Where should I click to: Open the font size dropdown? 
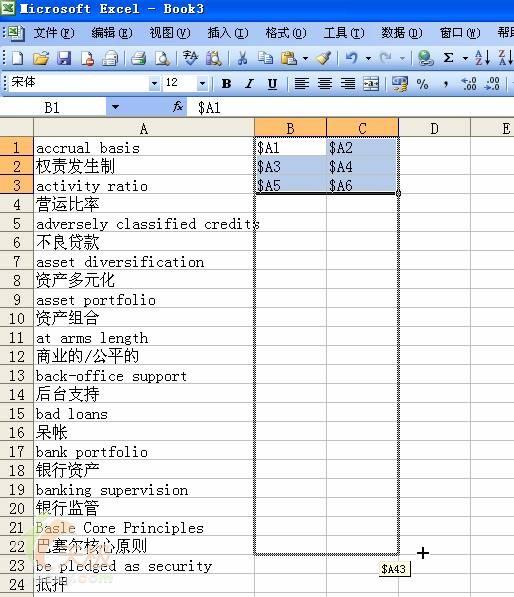(202, 83)
